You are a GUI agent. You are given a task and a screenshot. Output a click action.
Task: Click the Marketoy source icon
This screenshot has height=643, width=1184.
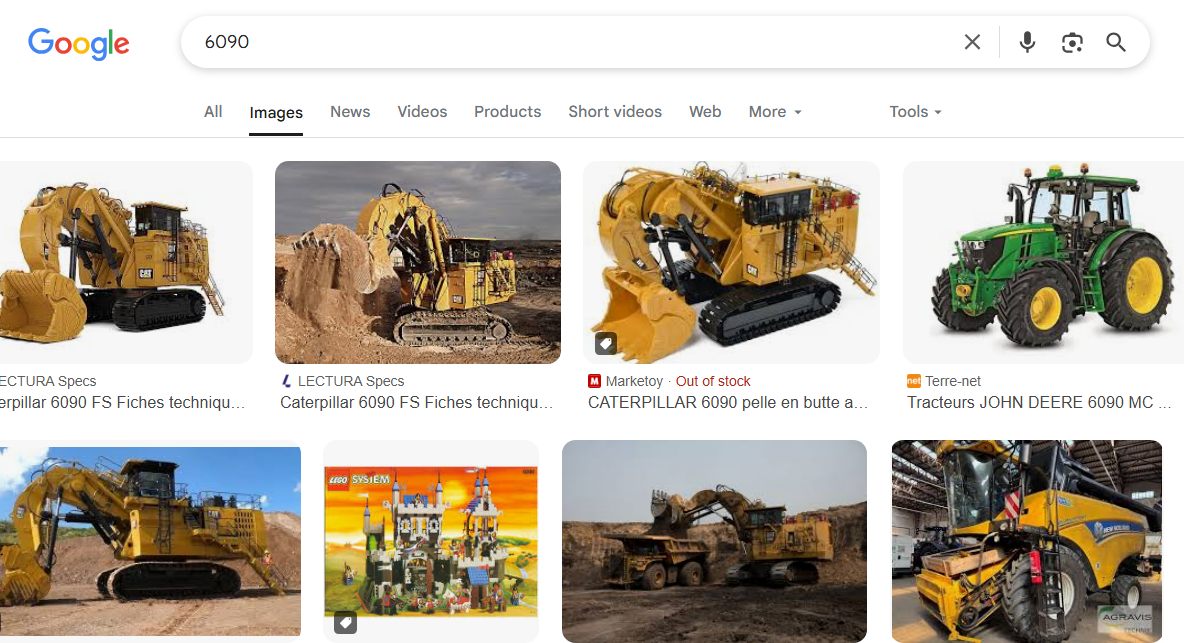[x=594, y=381]
